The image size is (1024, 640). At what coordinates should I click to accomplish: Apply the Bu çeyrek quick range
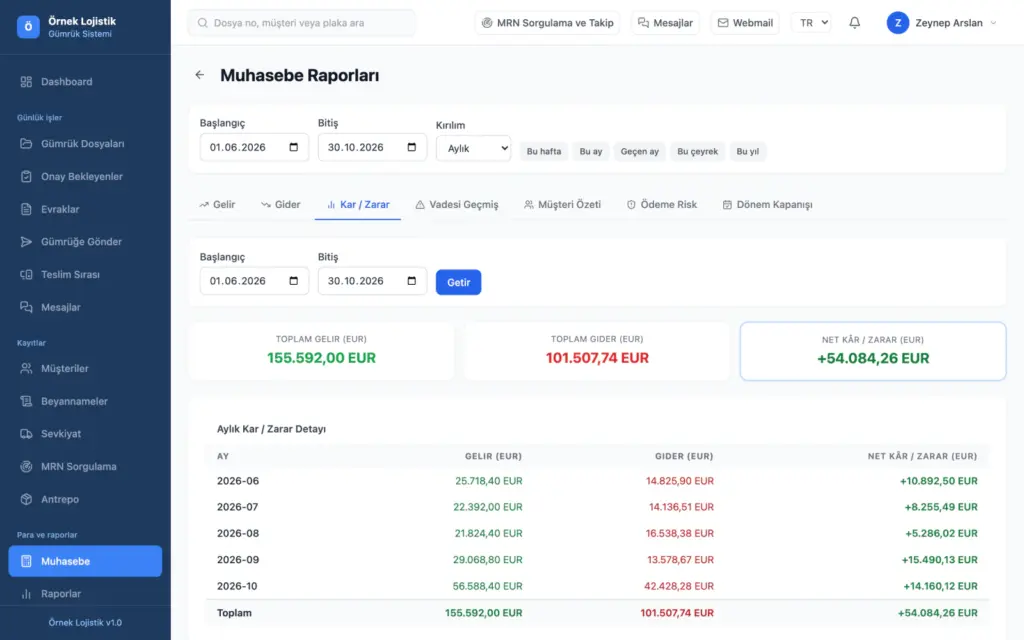click(x=697, y=152)
